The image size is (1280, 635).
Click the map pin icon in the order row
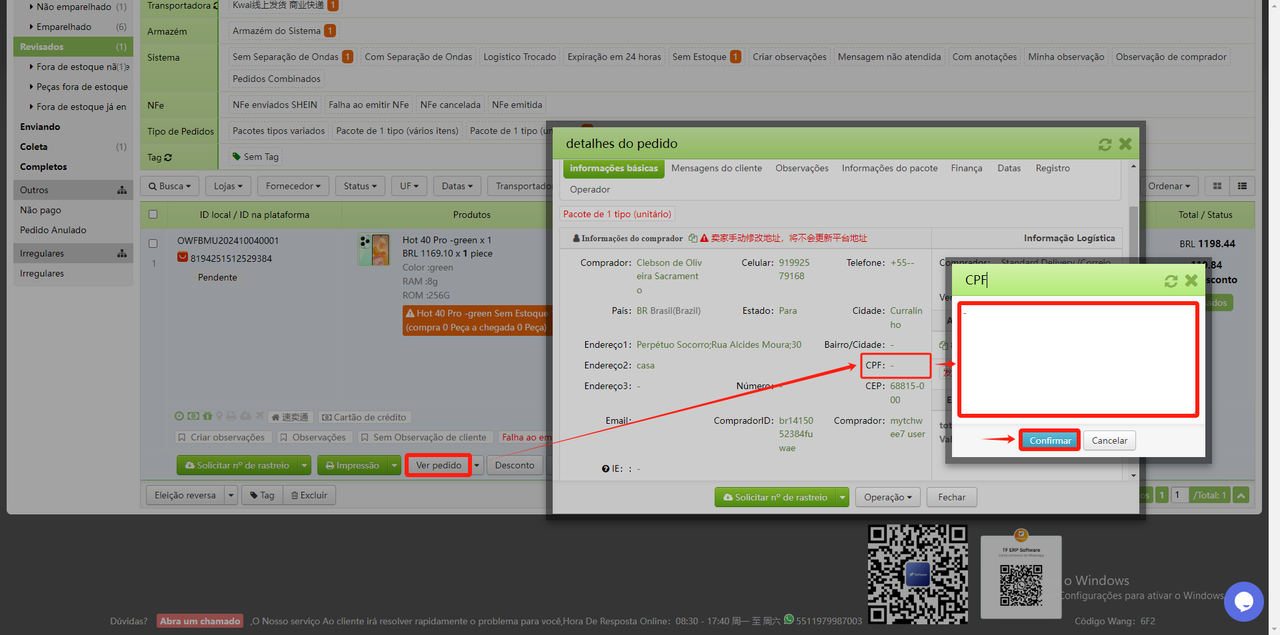219,417
